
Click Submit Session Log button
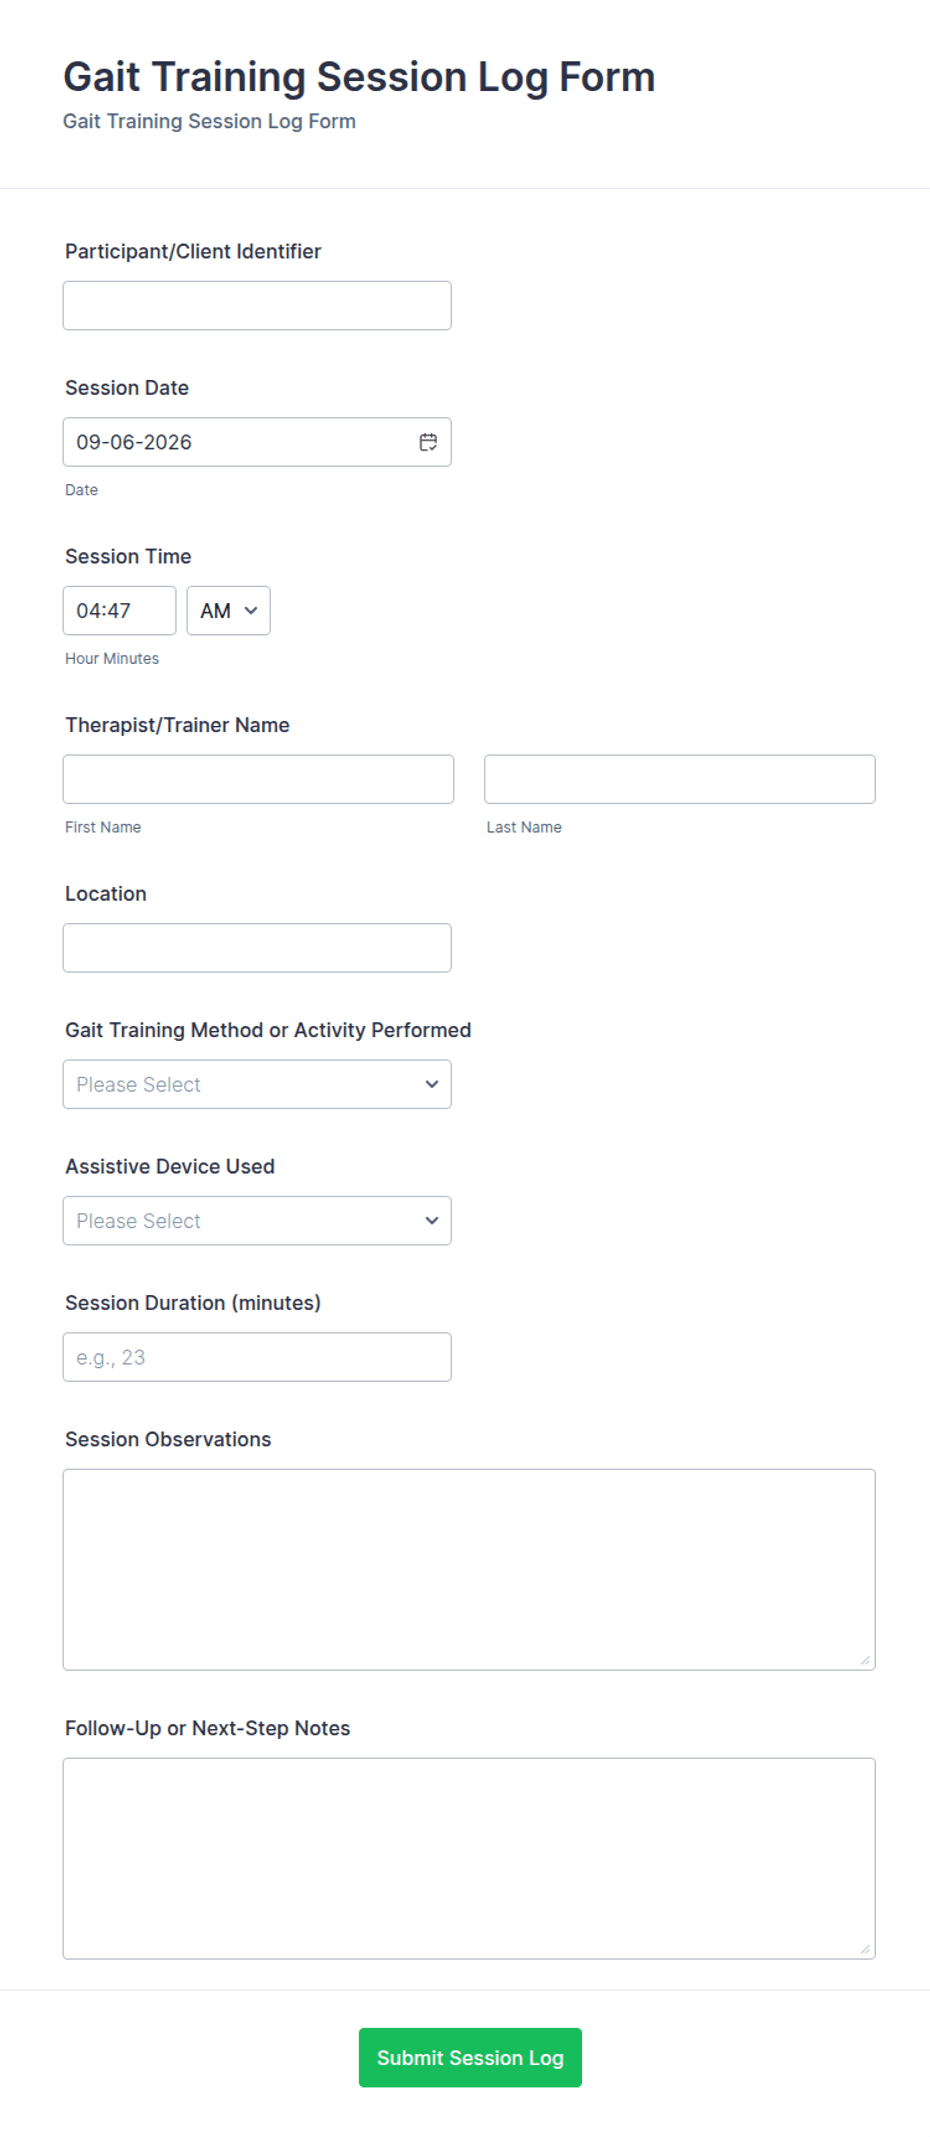(470, 2057)
